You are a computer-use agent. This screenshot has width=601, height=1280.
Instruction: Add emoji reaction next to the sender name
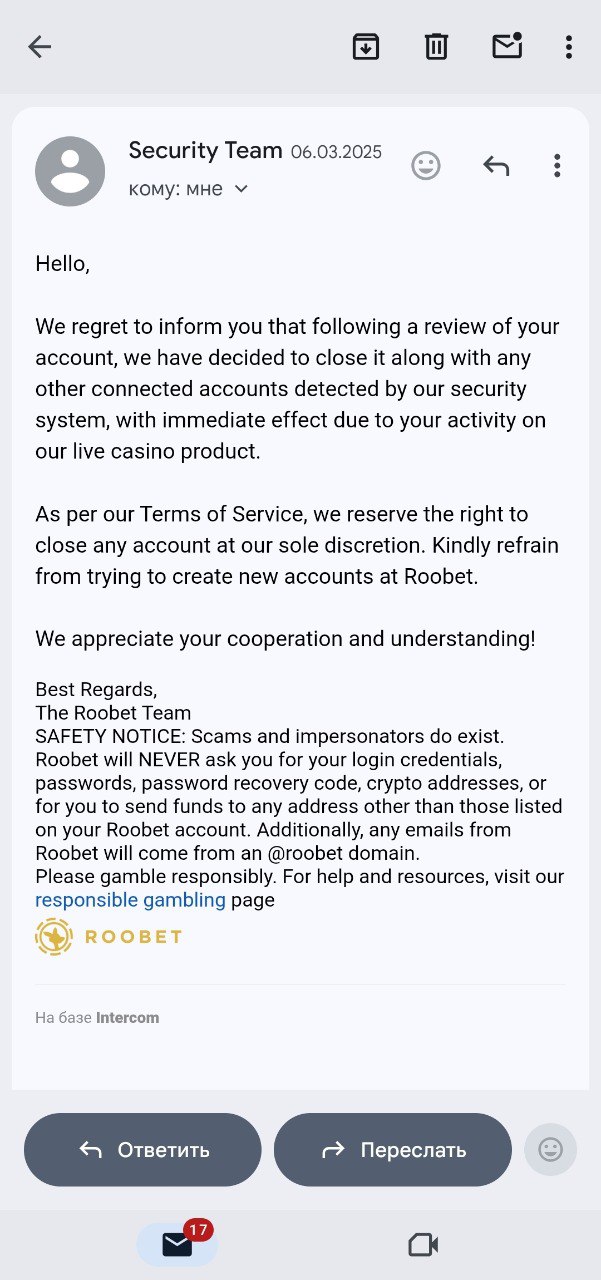[x=426, y=165]
